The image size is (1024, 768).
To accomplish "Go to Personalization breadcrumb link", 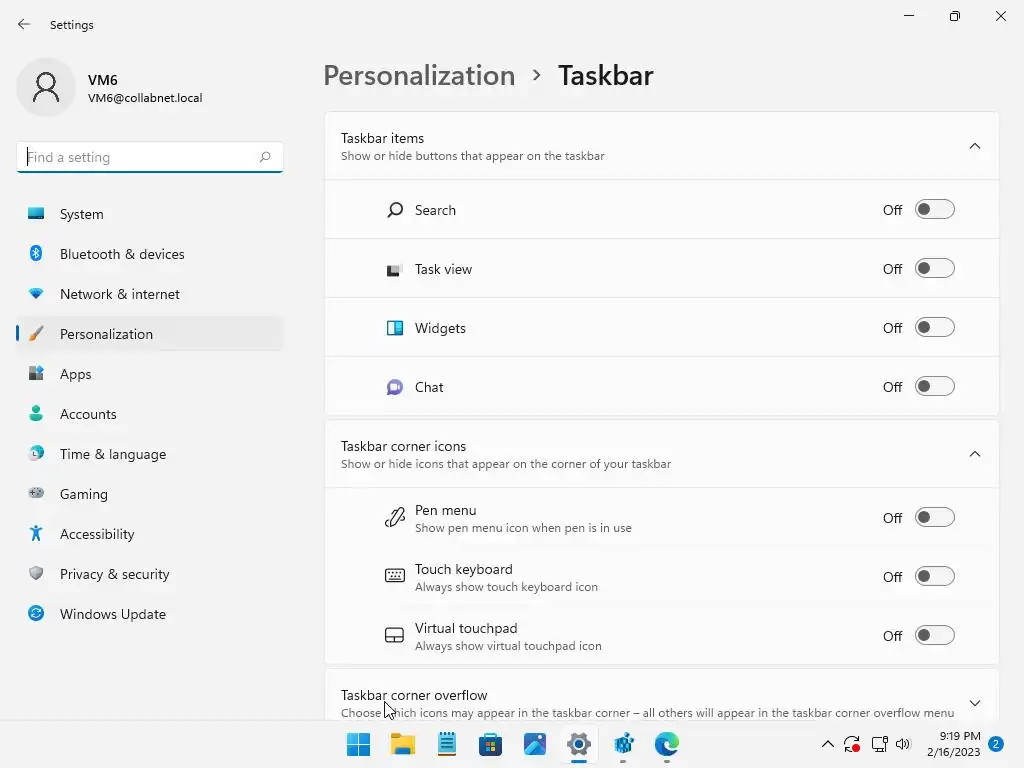I will coord(419,76).
